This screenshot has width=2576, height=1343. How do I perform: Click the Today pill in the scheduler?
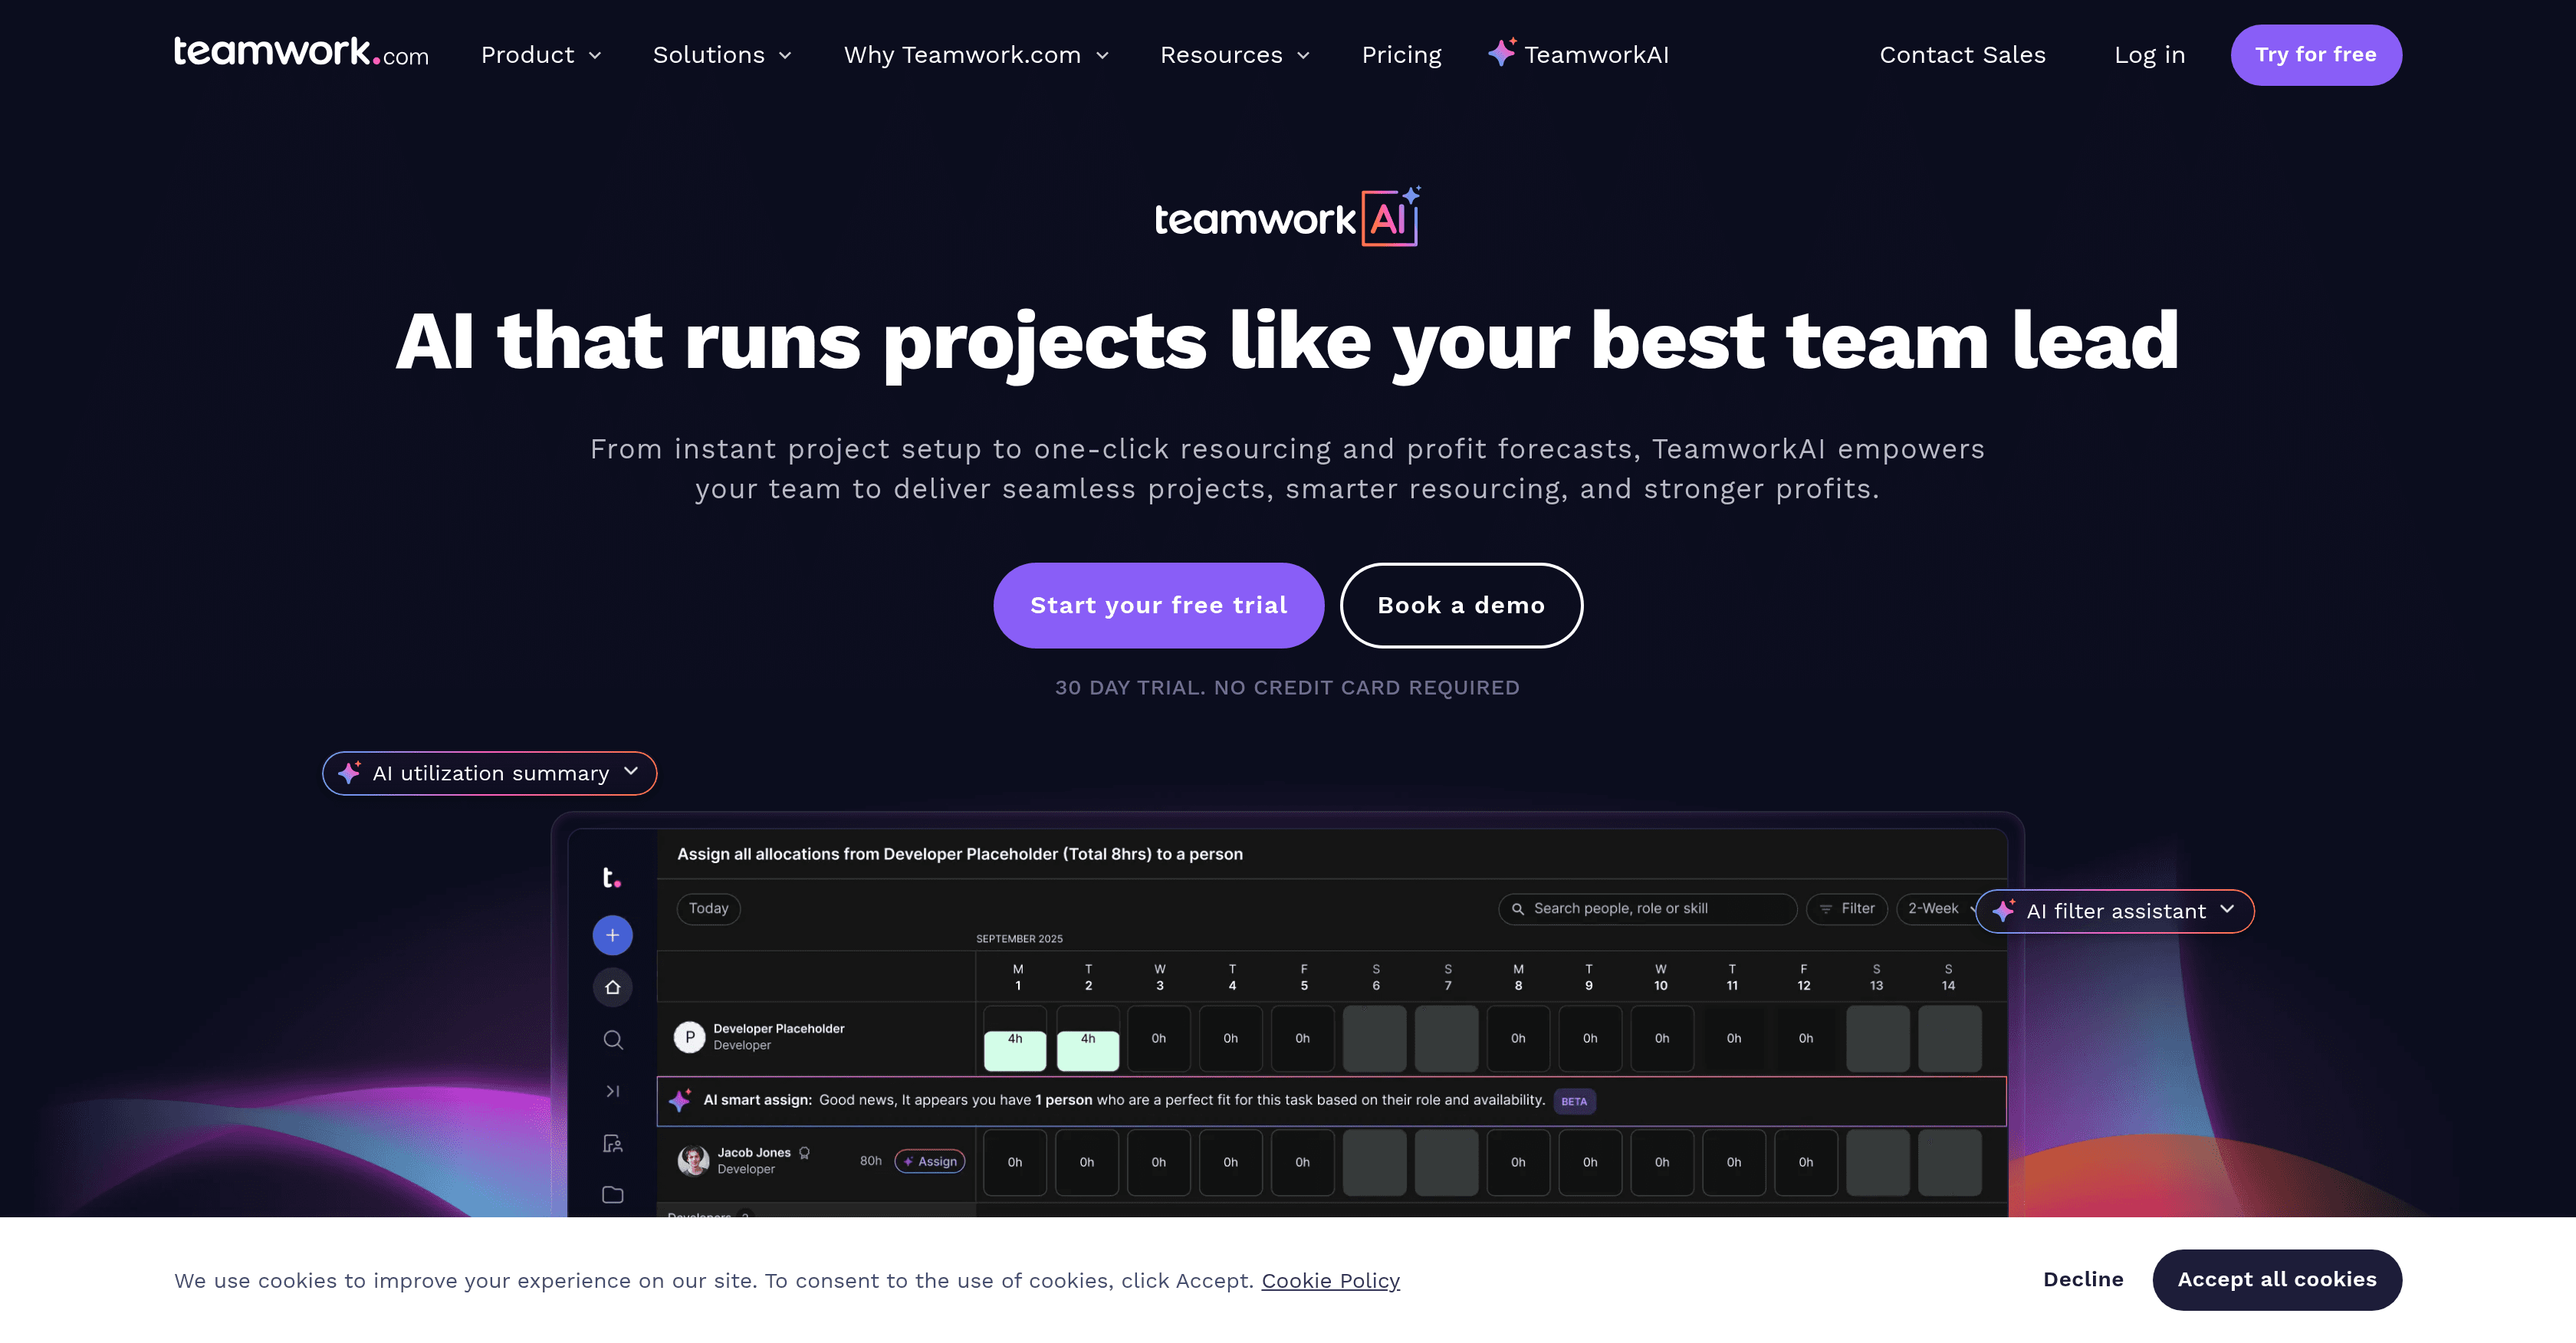[708, 908]
